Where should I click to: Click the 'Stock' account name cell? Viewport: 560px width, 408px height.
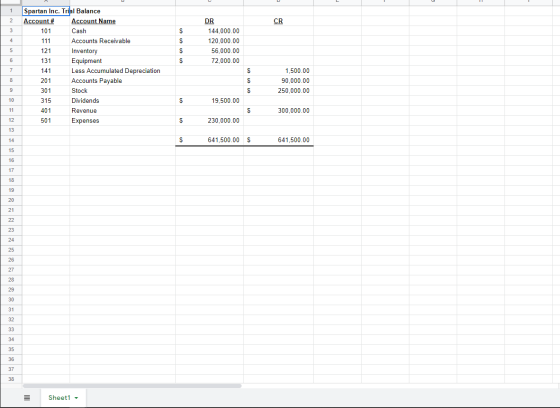coord(122,91)
